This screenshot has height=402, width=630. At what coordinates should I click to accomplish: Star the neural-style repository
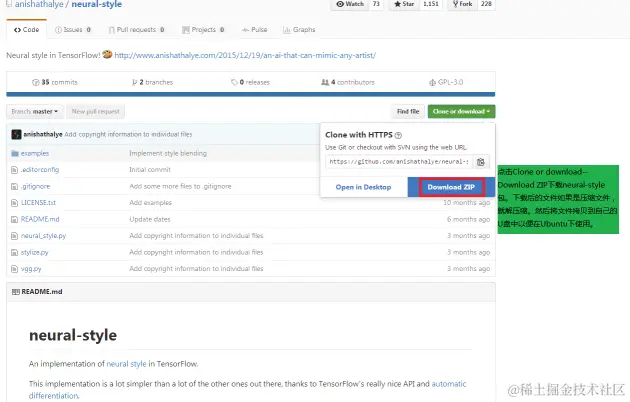coord(404,4)
